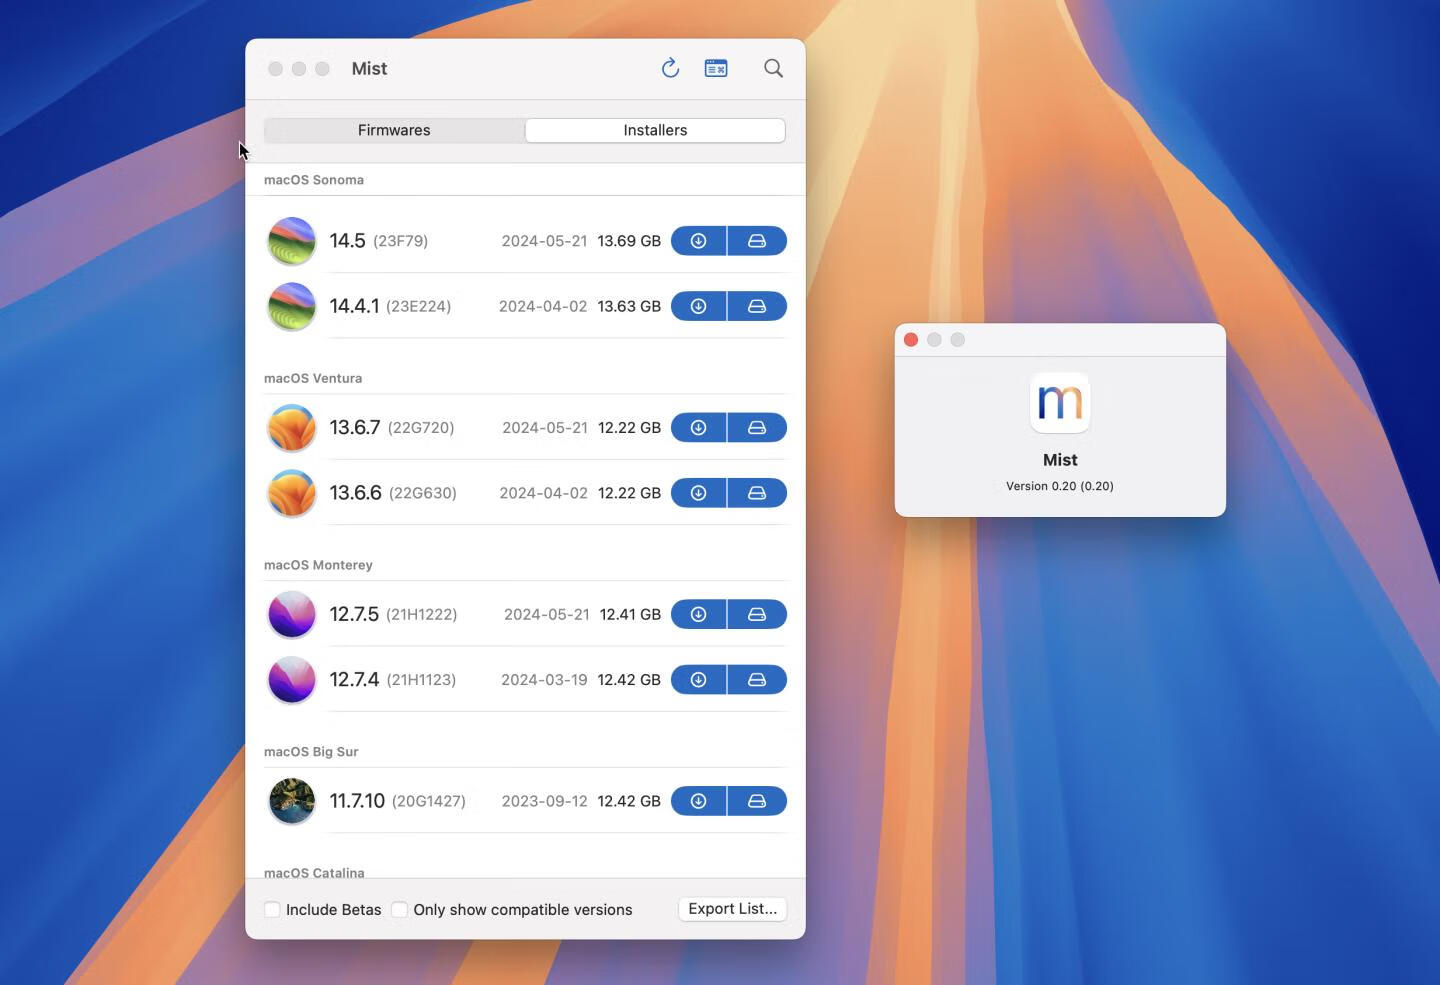Click the macOS Big Sur section header

pyautogui.click(x=311, y=752)
